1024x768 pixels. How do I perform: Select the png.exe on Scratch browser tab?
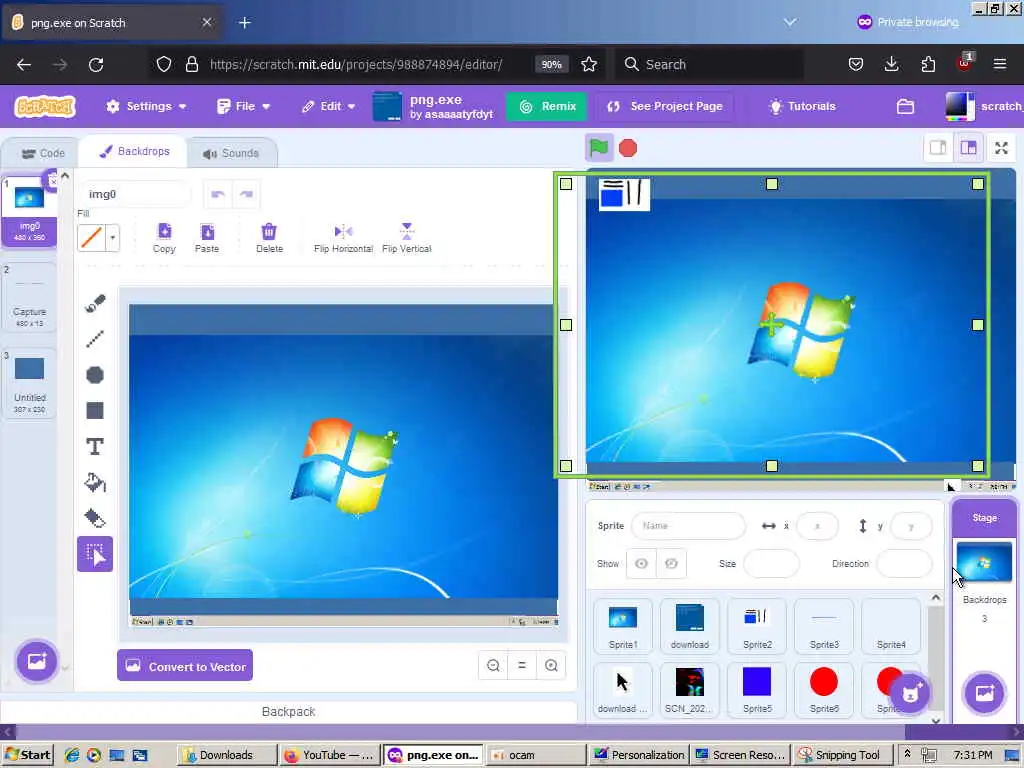pos(111,23)
